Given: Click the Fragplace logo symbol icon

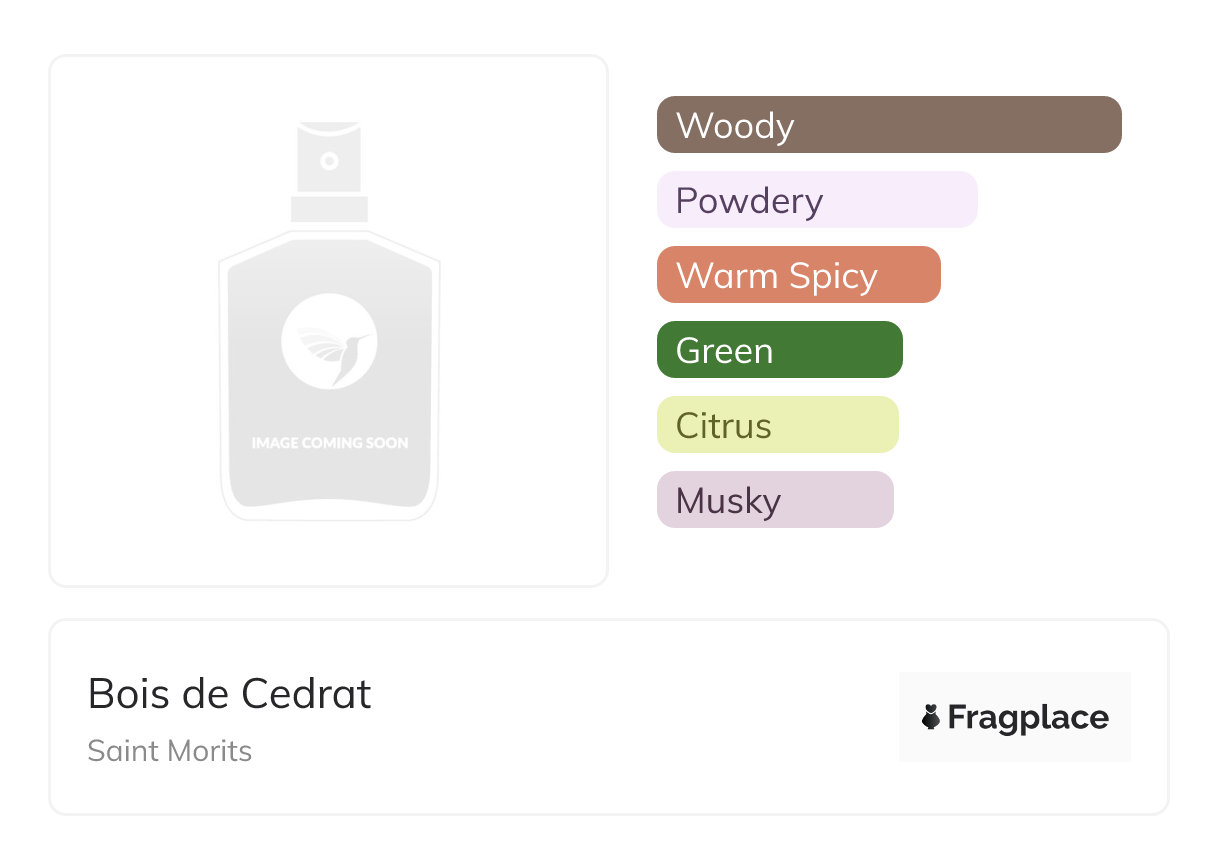Looking at the screenshot, I should pos(931,717).
